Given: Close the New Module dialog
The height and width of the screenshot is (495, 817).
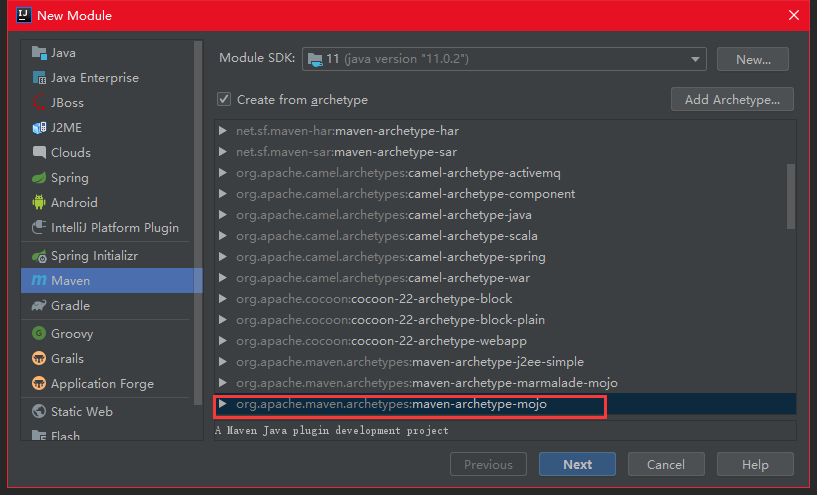Looking at the screenshot, I should pos(794,15).
